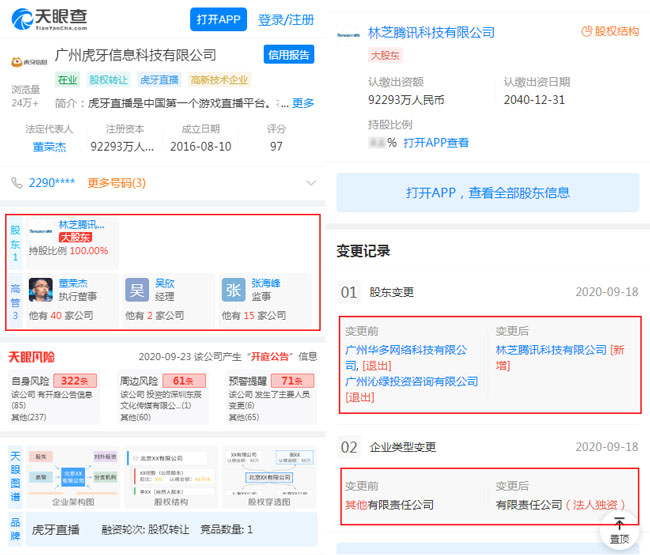Click the phone handset icon
650x555 pixels.
17,183
